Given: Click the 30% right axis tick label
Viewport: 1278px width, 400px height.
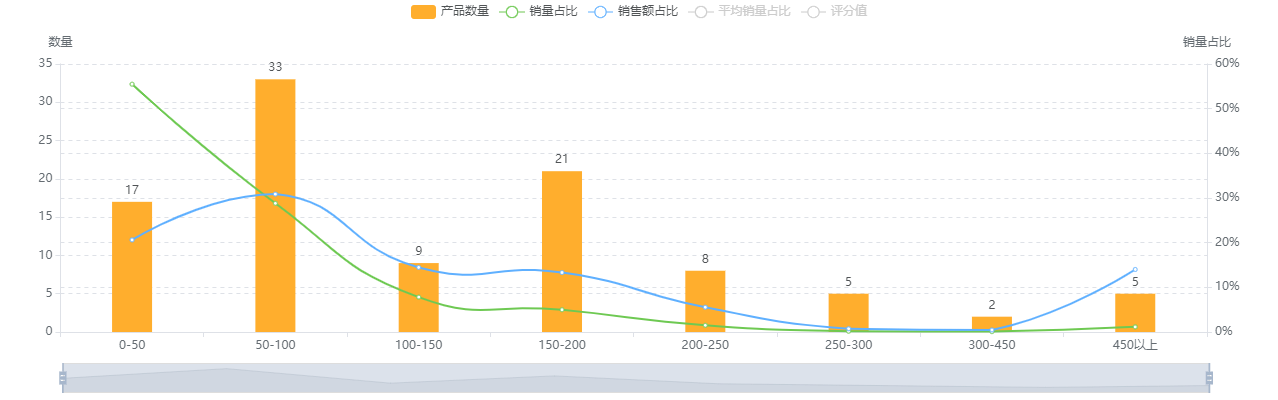Looking at the screenshot, I should 1227,197.
